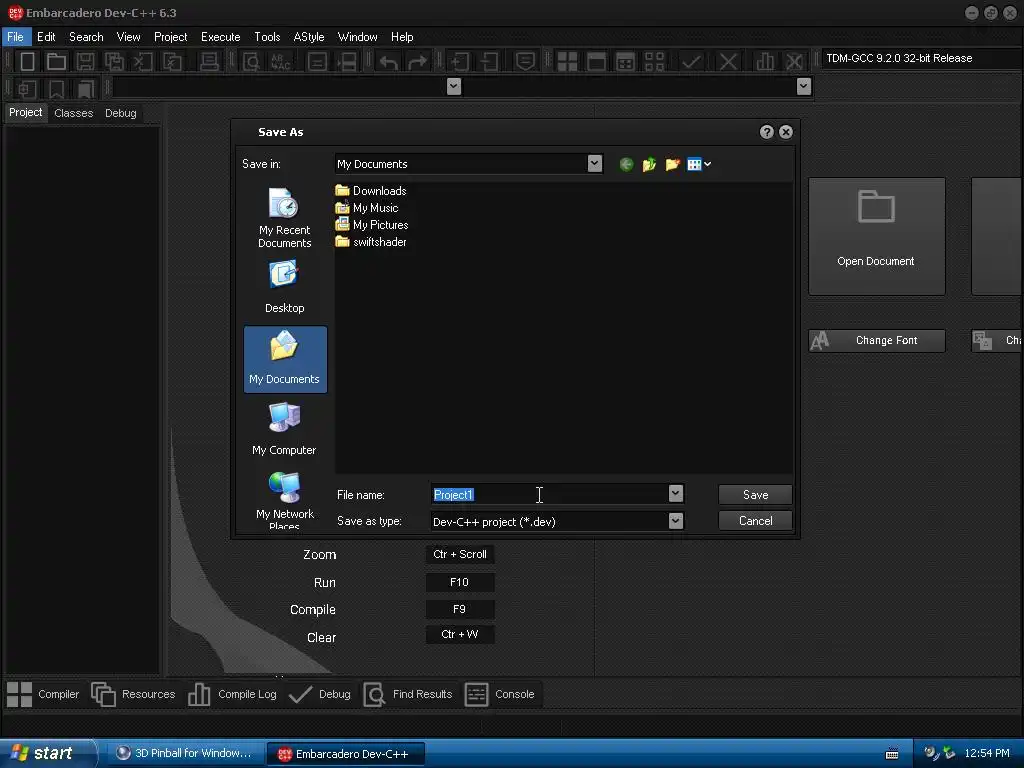Screen dimensions: 1024x768
Task: Select My Documents in the places bar
Action: coord(285,359)
